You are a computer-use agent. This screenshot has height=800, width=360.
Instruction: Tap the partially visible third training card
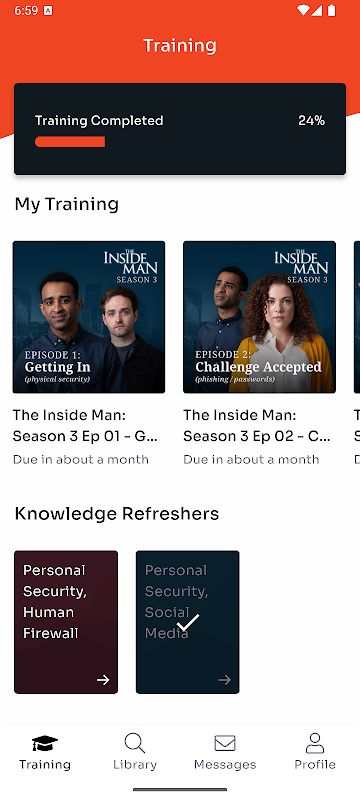pyautogui.click(x=357, y=317)
